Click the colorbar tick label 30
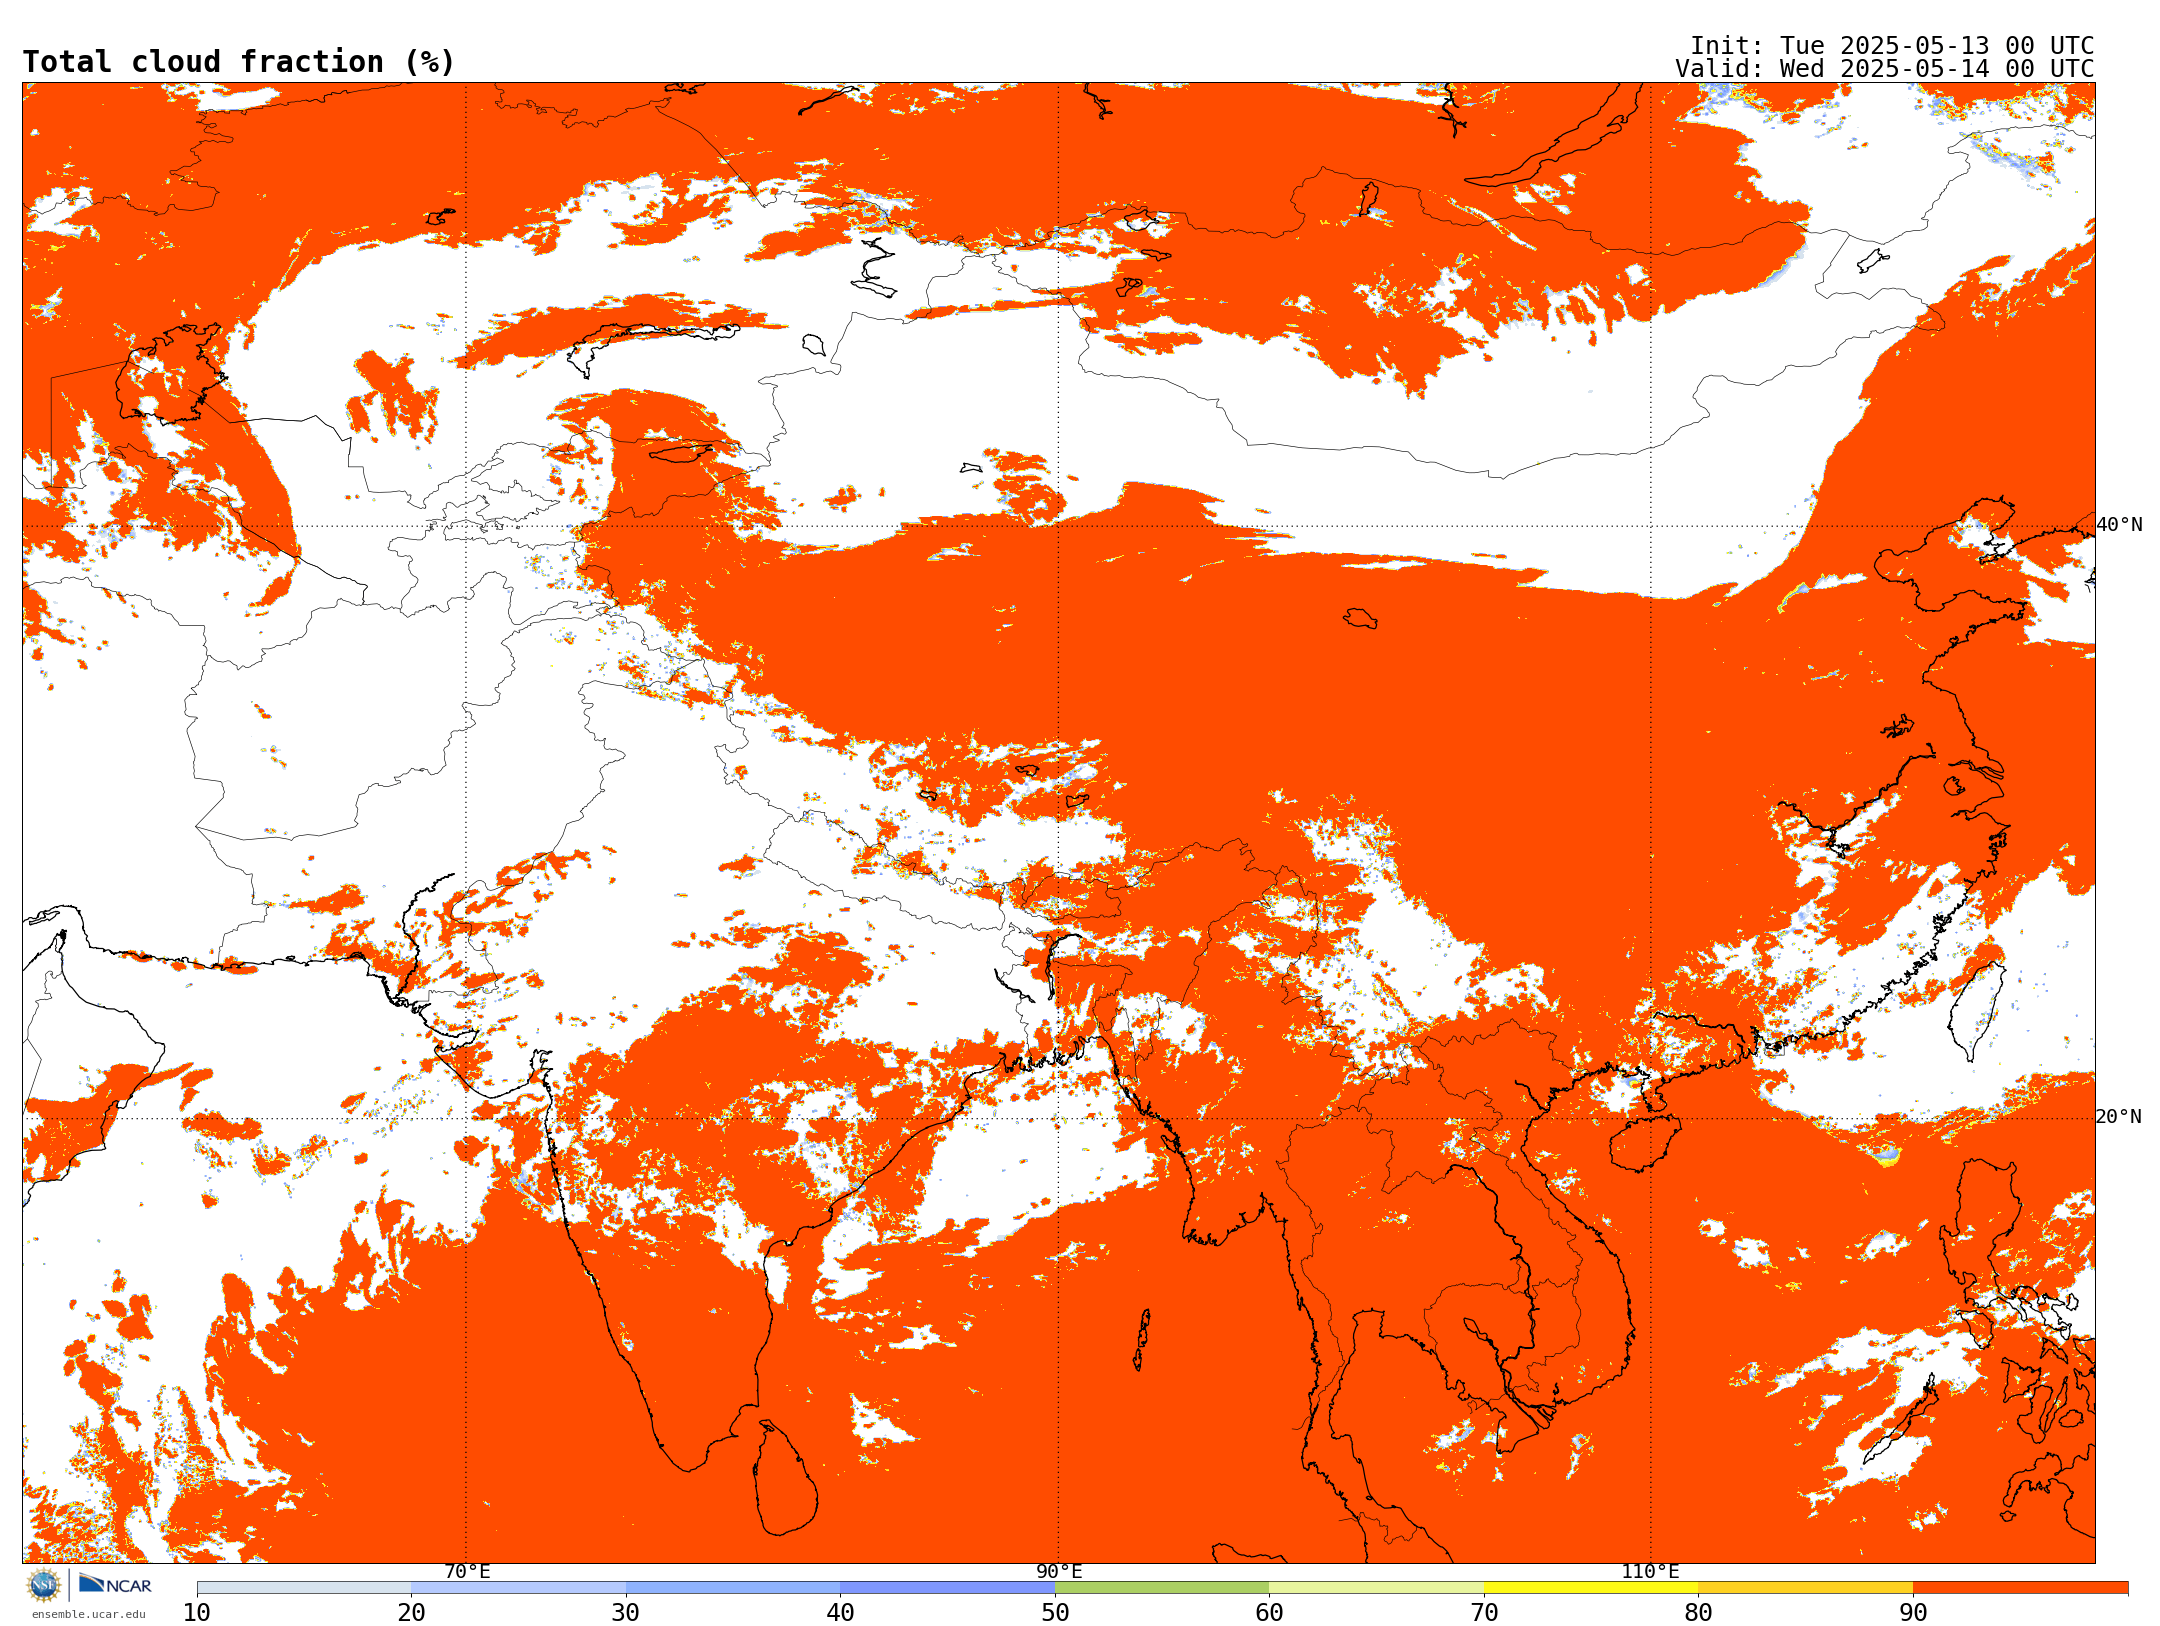 point(626,1613)
